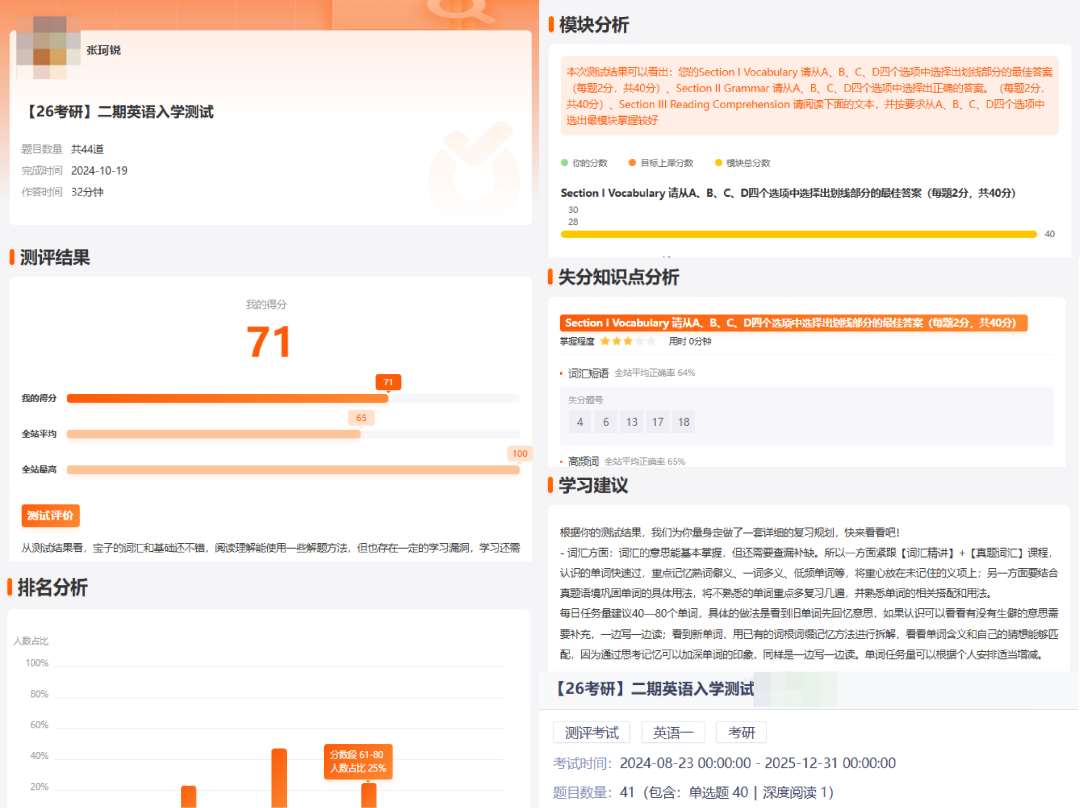The image size is (1080, 808).
Task: Select missed question number 4
Action: pos(580,422)
